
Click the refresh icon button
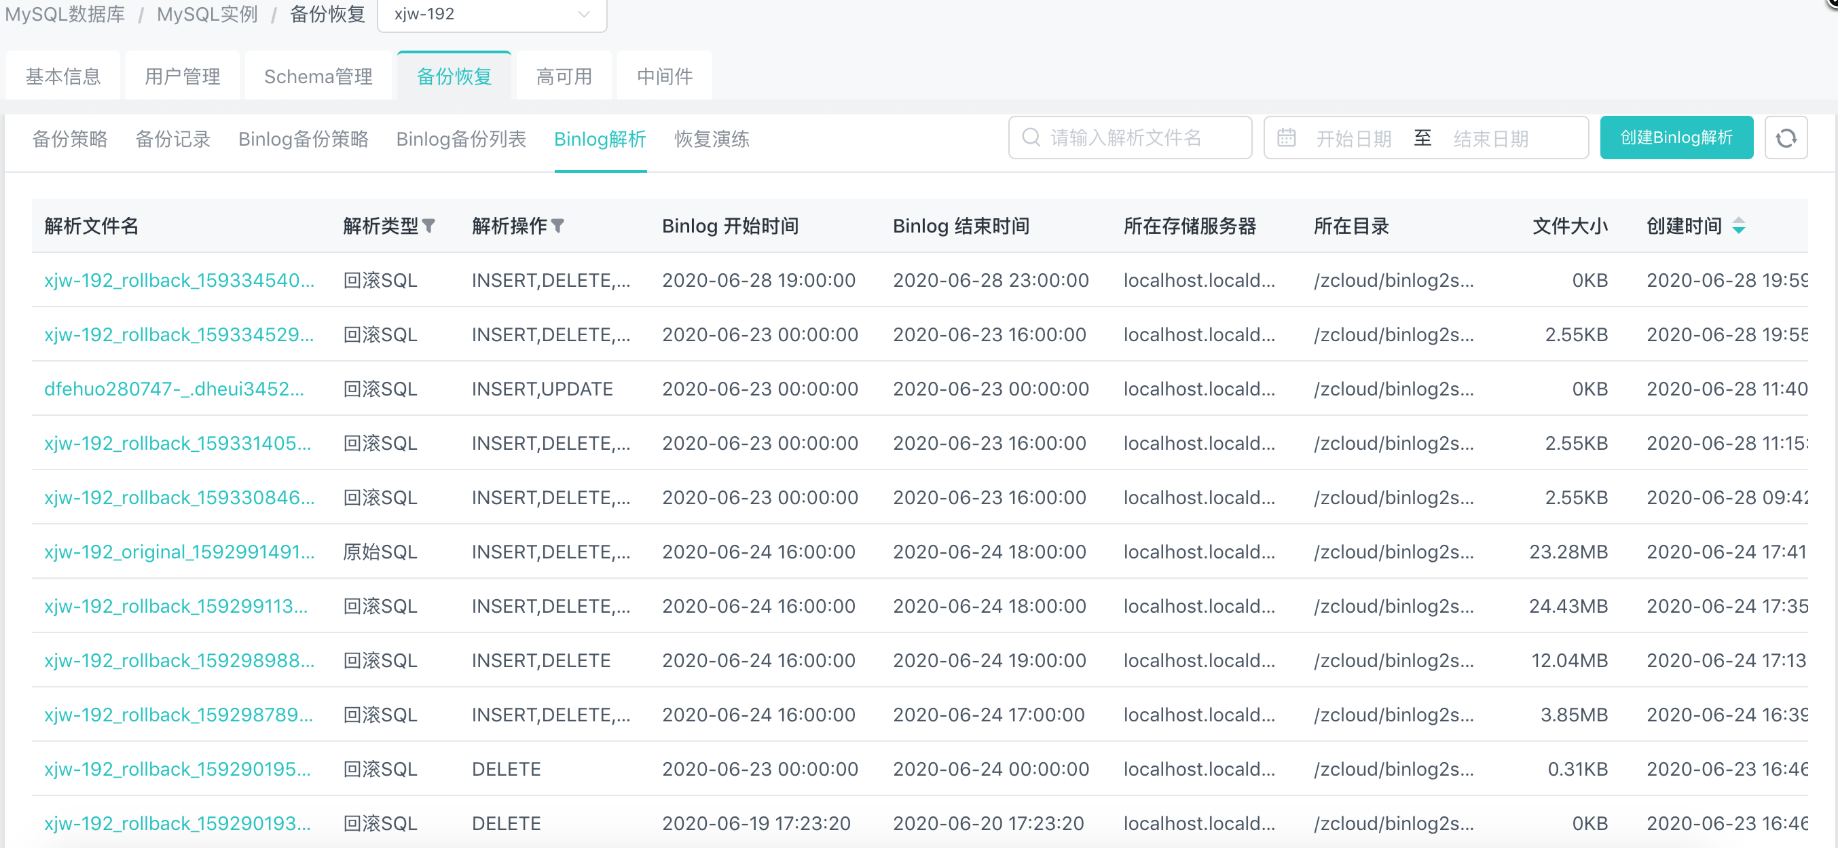coord(1786,138)
